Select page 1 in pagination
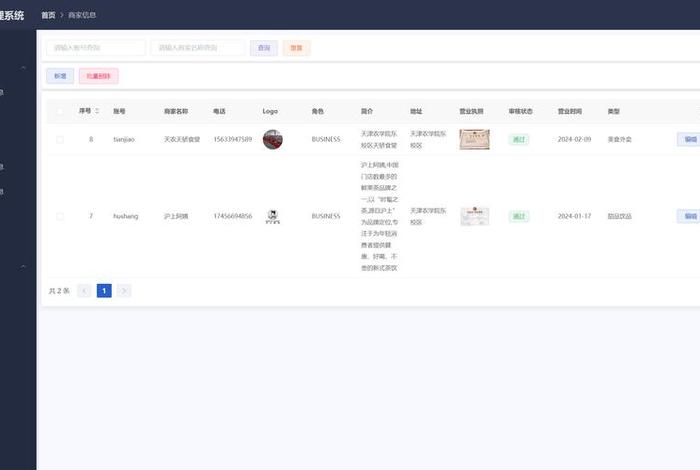This screenshot has width=700, height=470. tap(104, 291)
